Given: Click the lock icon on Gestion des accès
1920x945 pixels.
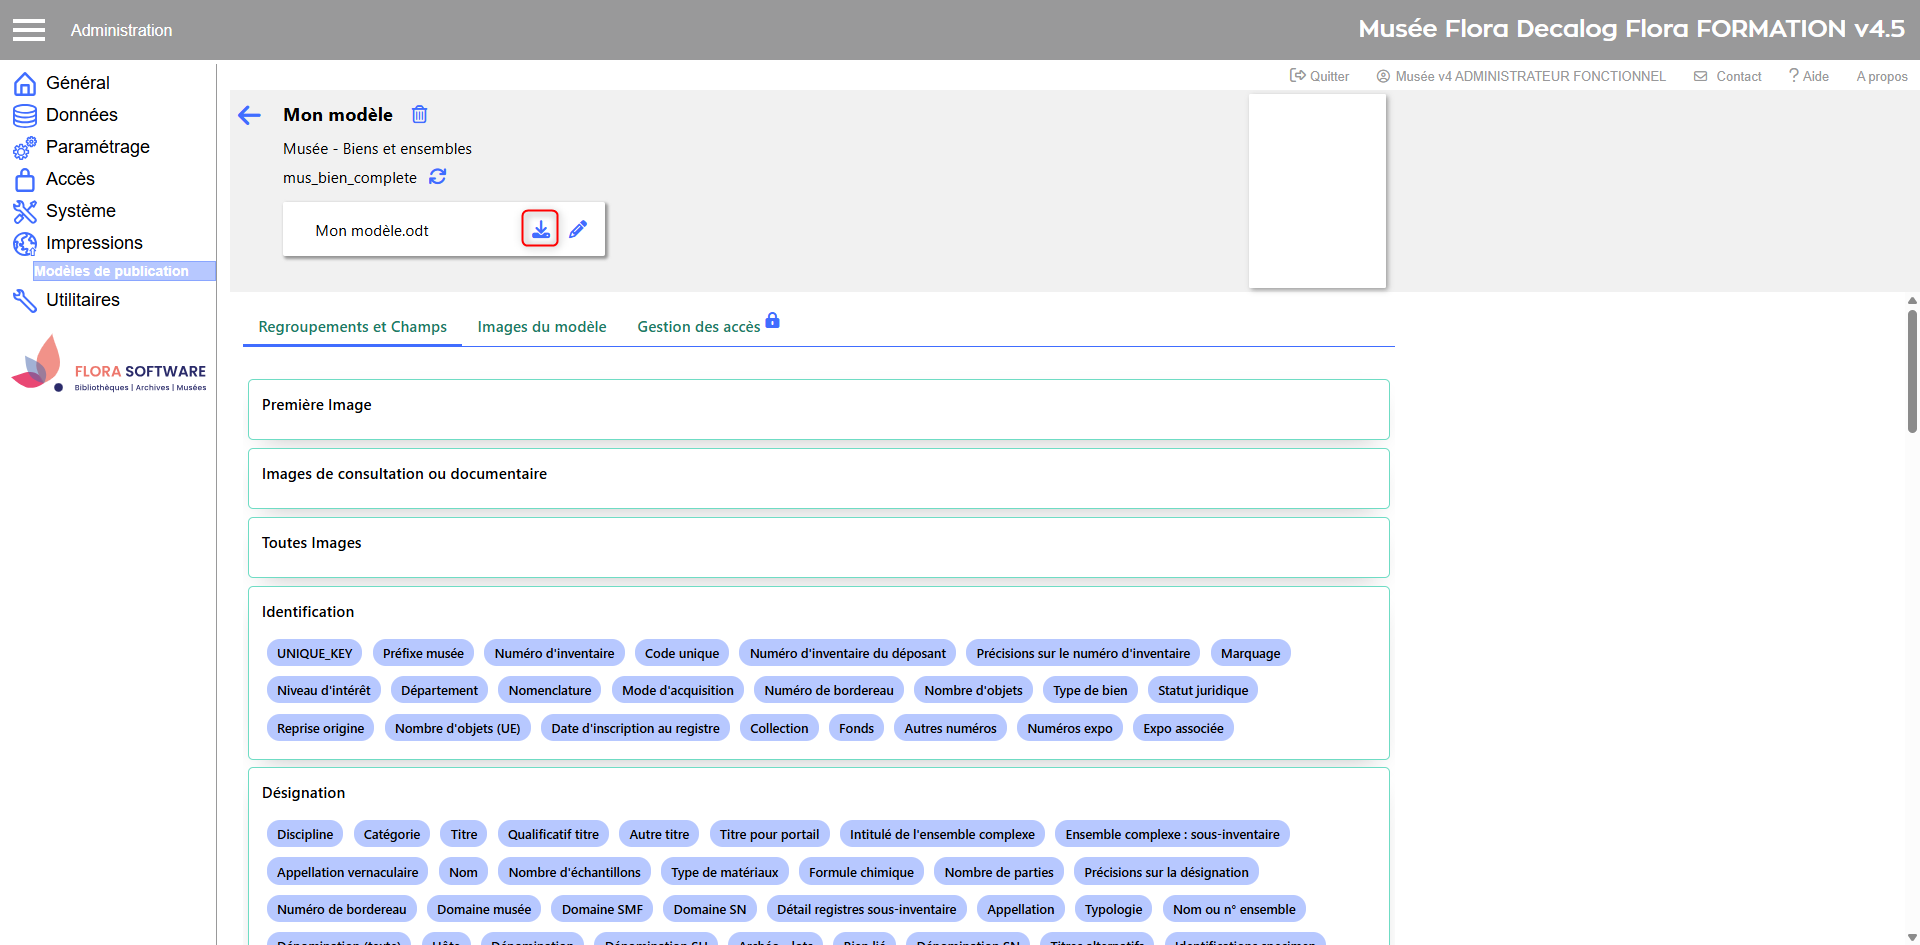Looking at the screenshot, I should pyautogui.click(x=772, y=321).
